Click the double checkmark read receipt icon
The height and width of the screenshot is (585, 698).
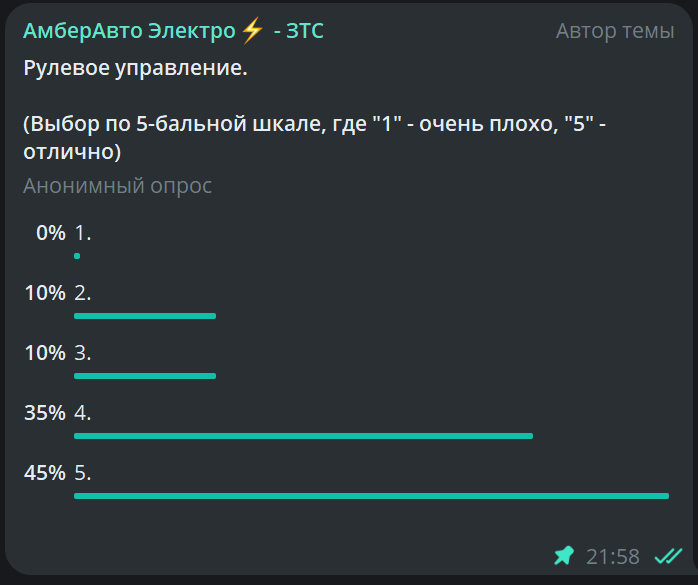(667, 555)
